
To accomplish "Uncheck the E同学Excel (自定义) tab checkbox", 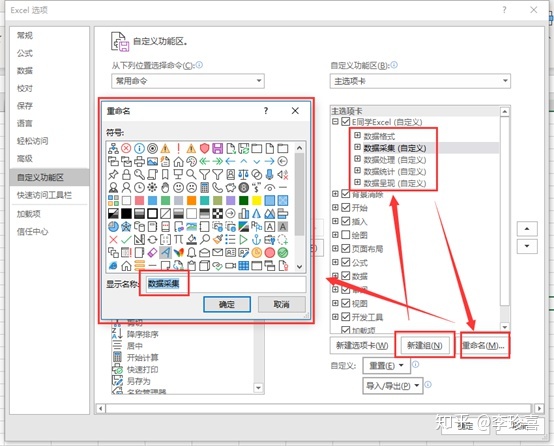I will [x=346, y=122].
